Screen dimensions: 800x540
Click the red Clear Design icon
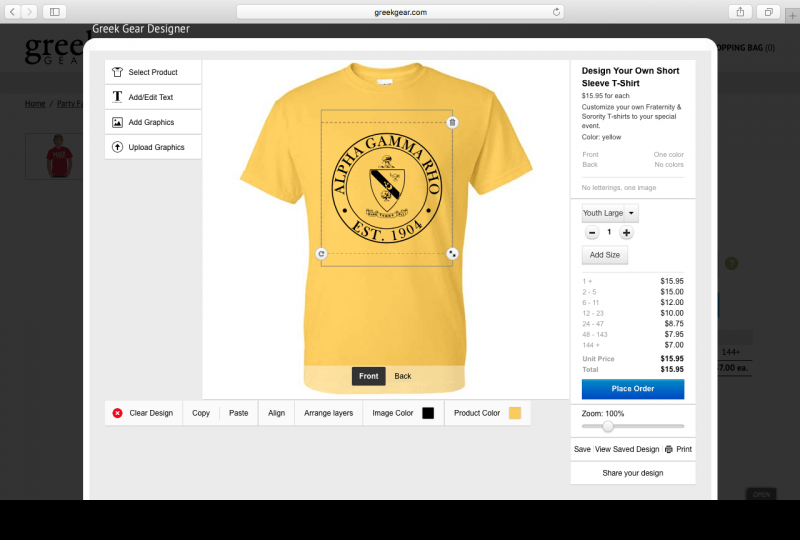pos(117,413)
